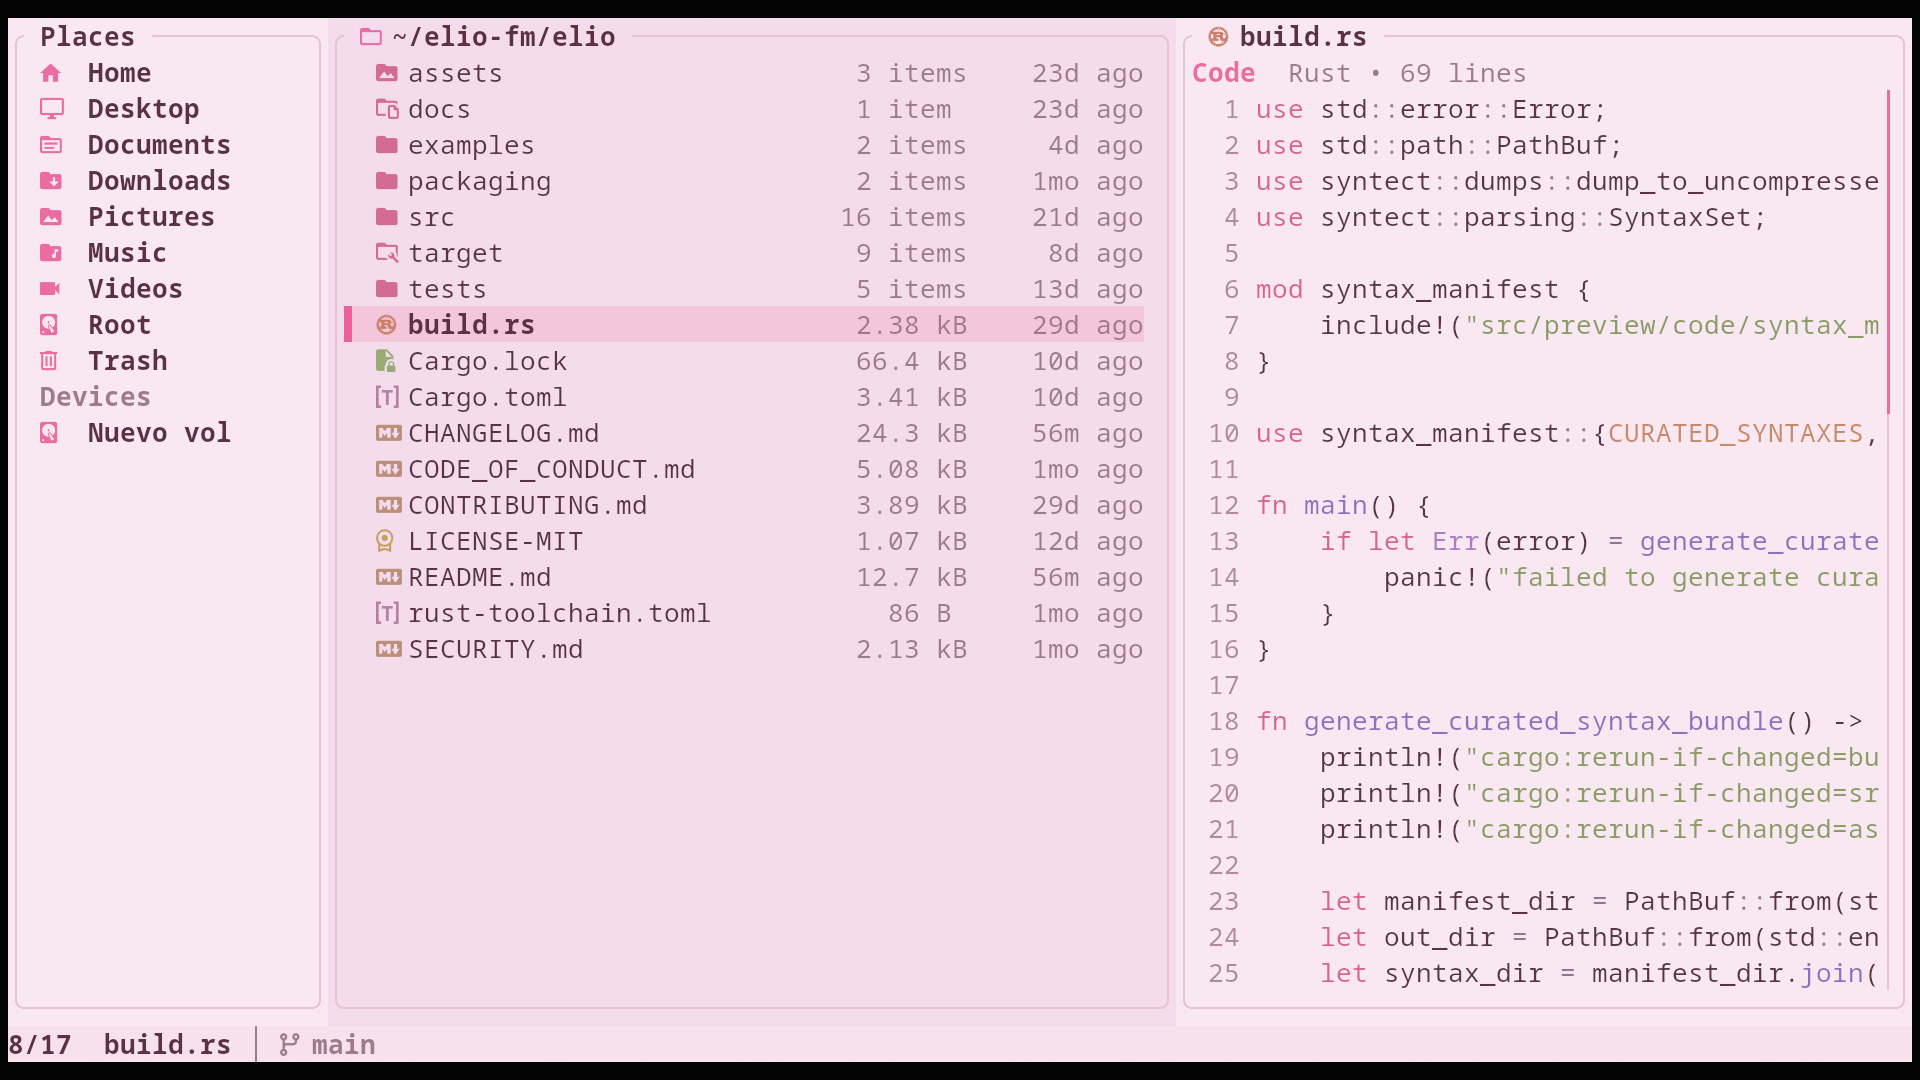1920x1080 pixels.
Task: Click the git branch icon in status bar
Action: click(289, 1045)
